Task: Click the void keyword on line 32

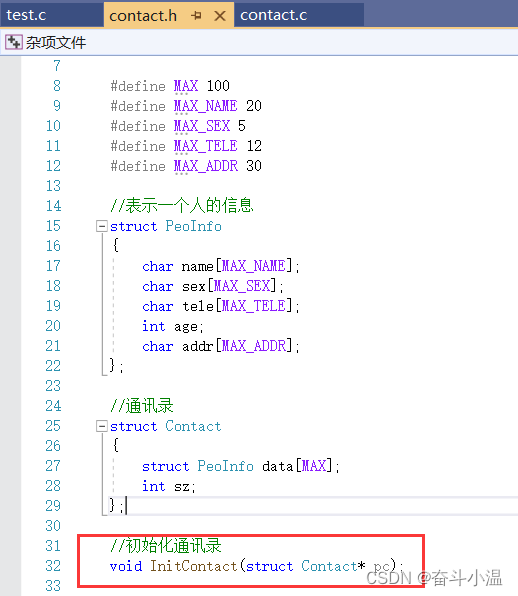Action: [x=126, y=566]
